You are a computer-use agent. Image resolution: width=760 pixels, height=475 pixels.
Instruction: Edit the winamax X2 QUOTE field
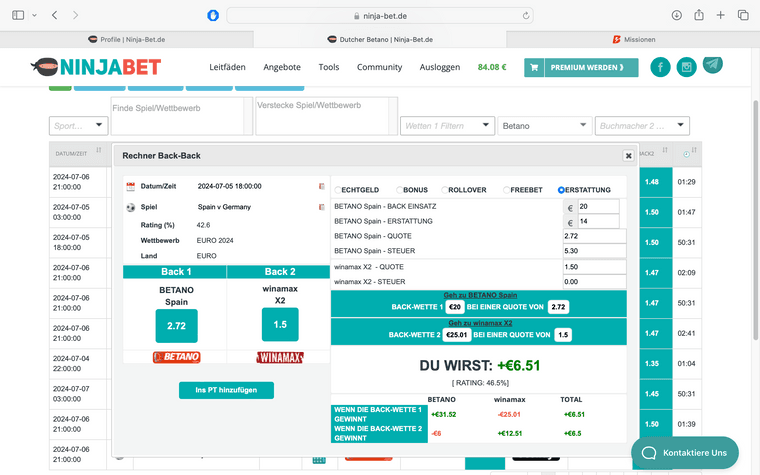594,267
